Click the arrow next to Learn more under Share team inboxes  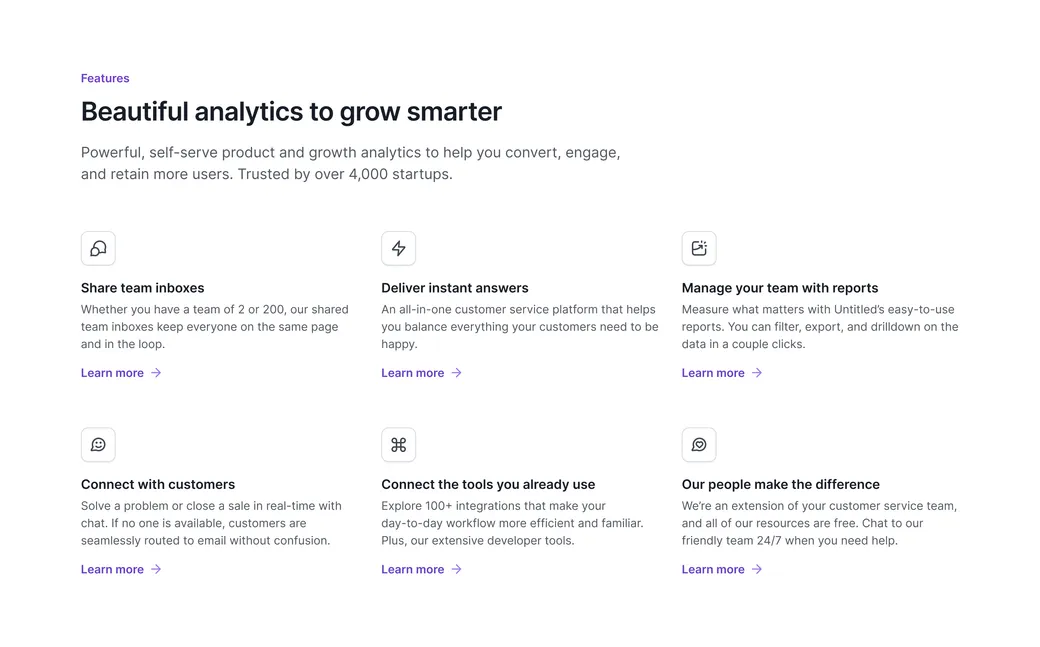[x=156, y=373]
